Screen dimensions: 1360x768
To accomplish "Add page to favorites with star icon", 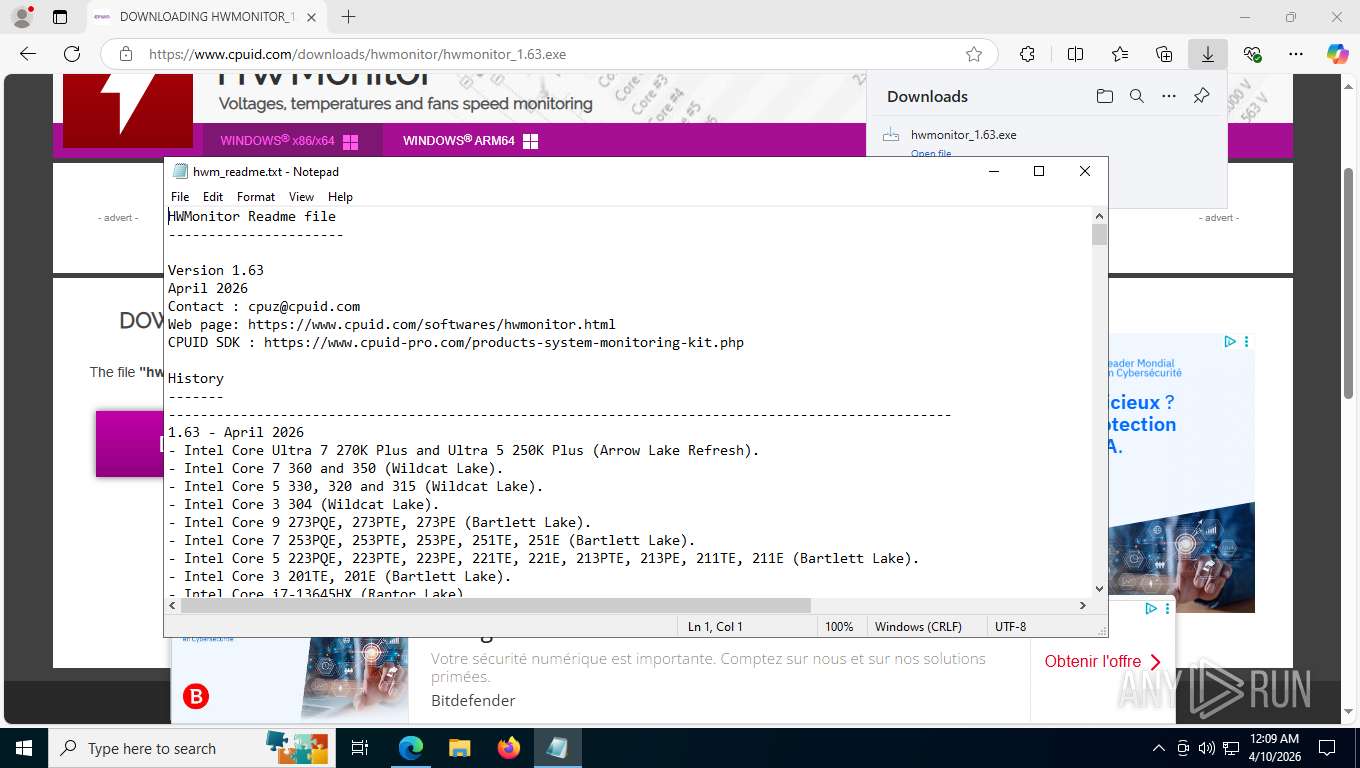I will [x=974, y=54].
